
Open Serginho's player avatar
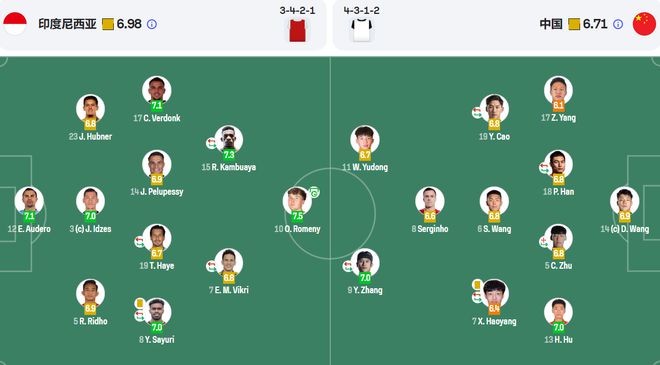pos(430,200)
